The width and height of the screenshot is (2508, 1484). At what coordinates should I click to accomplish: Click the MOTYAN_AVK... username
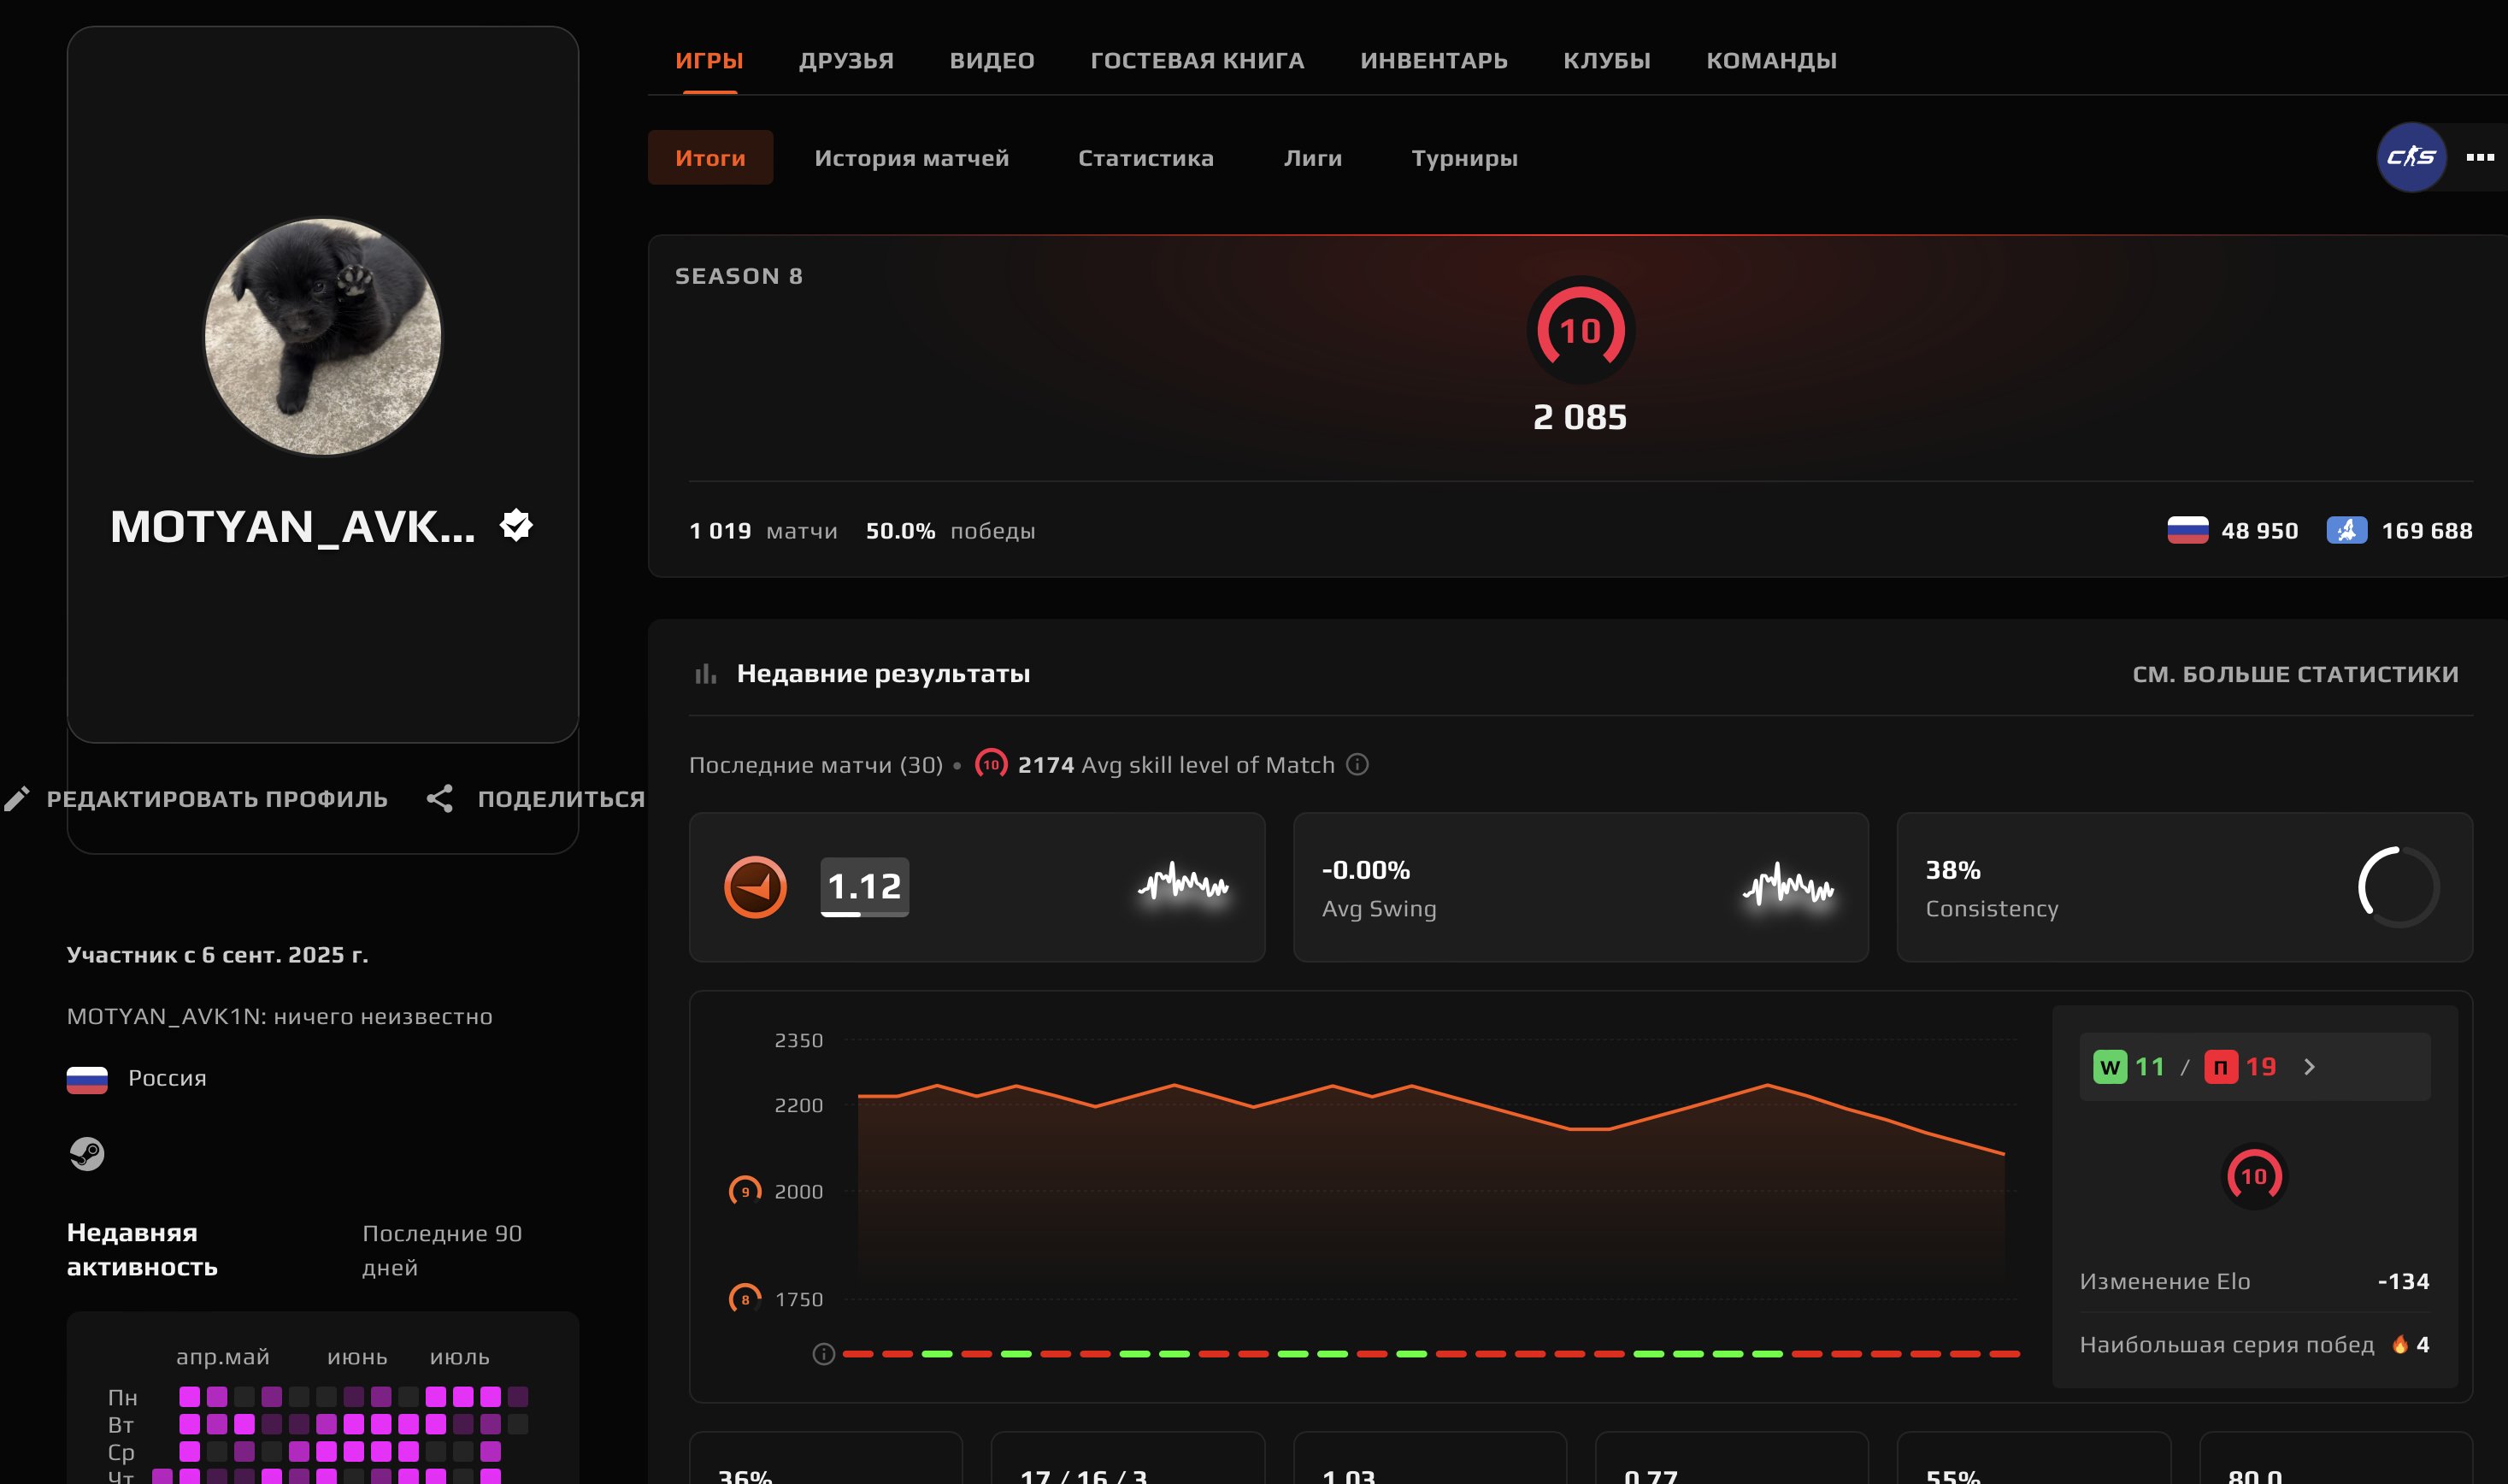(x=293, y=526)
